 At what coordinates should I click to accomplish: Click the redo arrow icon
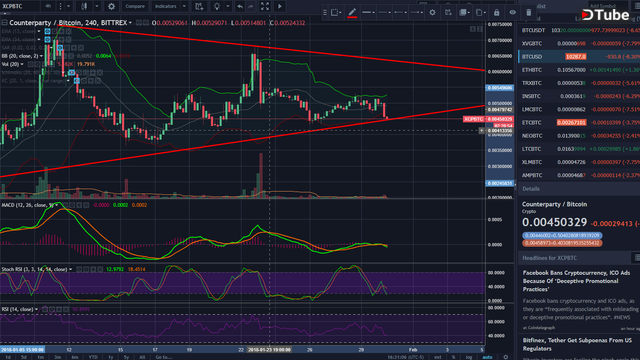coord(251,6)
